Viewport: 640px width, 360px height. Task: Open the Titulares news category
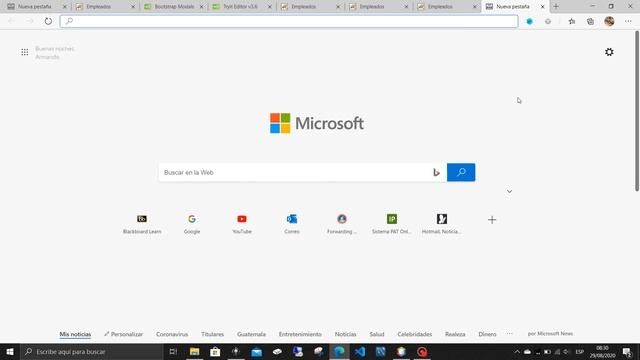coord(212,334)
